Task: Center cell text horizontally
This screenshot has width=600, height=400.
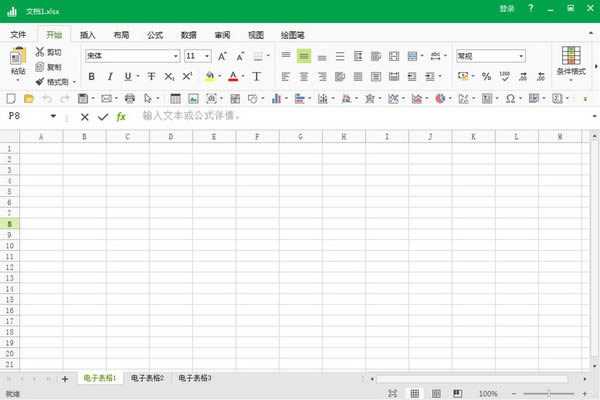Action: (x=304, y=77)
